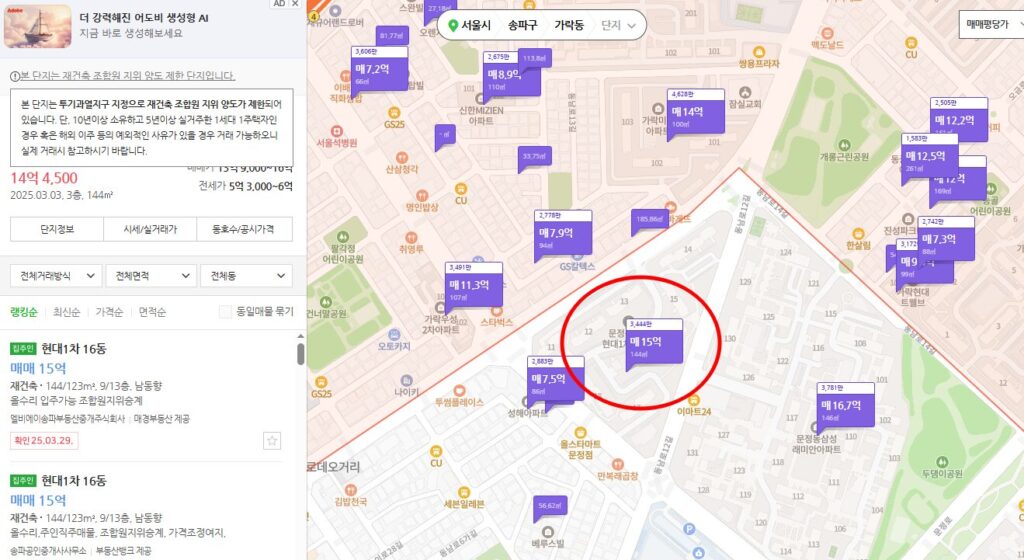Click the 로데오거리 street label on map
The width and height of the screenshot is (1024, 560).
click(x=334, y=467)
